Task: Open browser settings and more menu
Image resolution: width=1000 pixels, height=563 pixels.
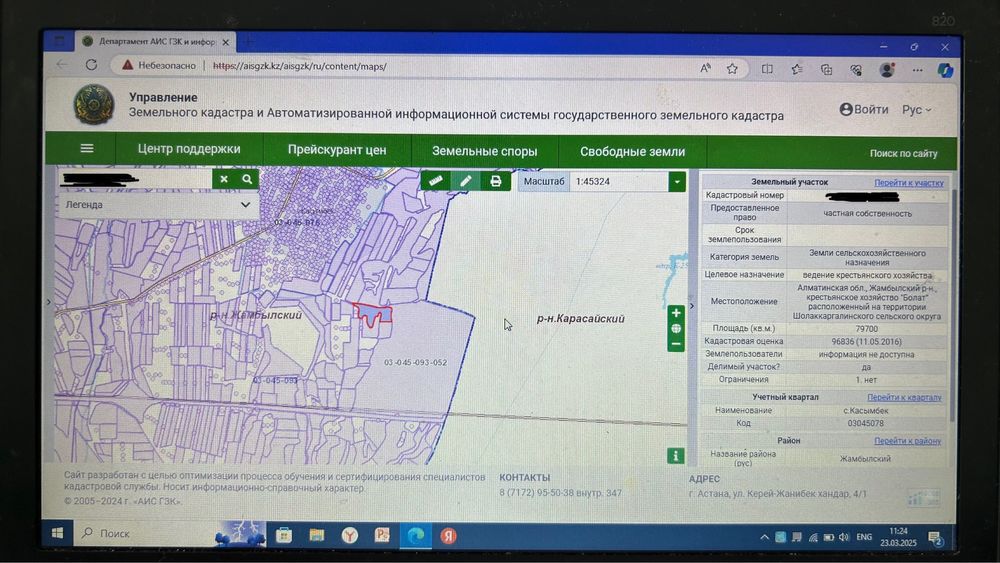Action: (x=917, y=70)
